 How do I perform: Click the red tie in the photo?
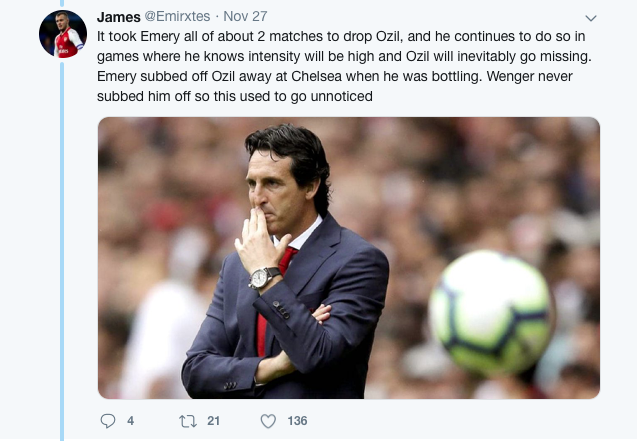click(271, 300)
